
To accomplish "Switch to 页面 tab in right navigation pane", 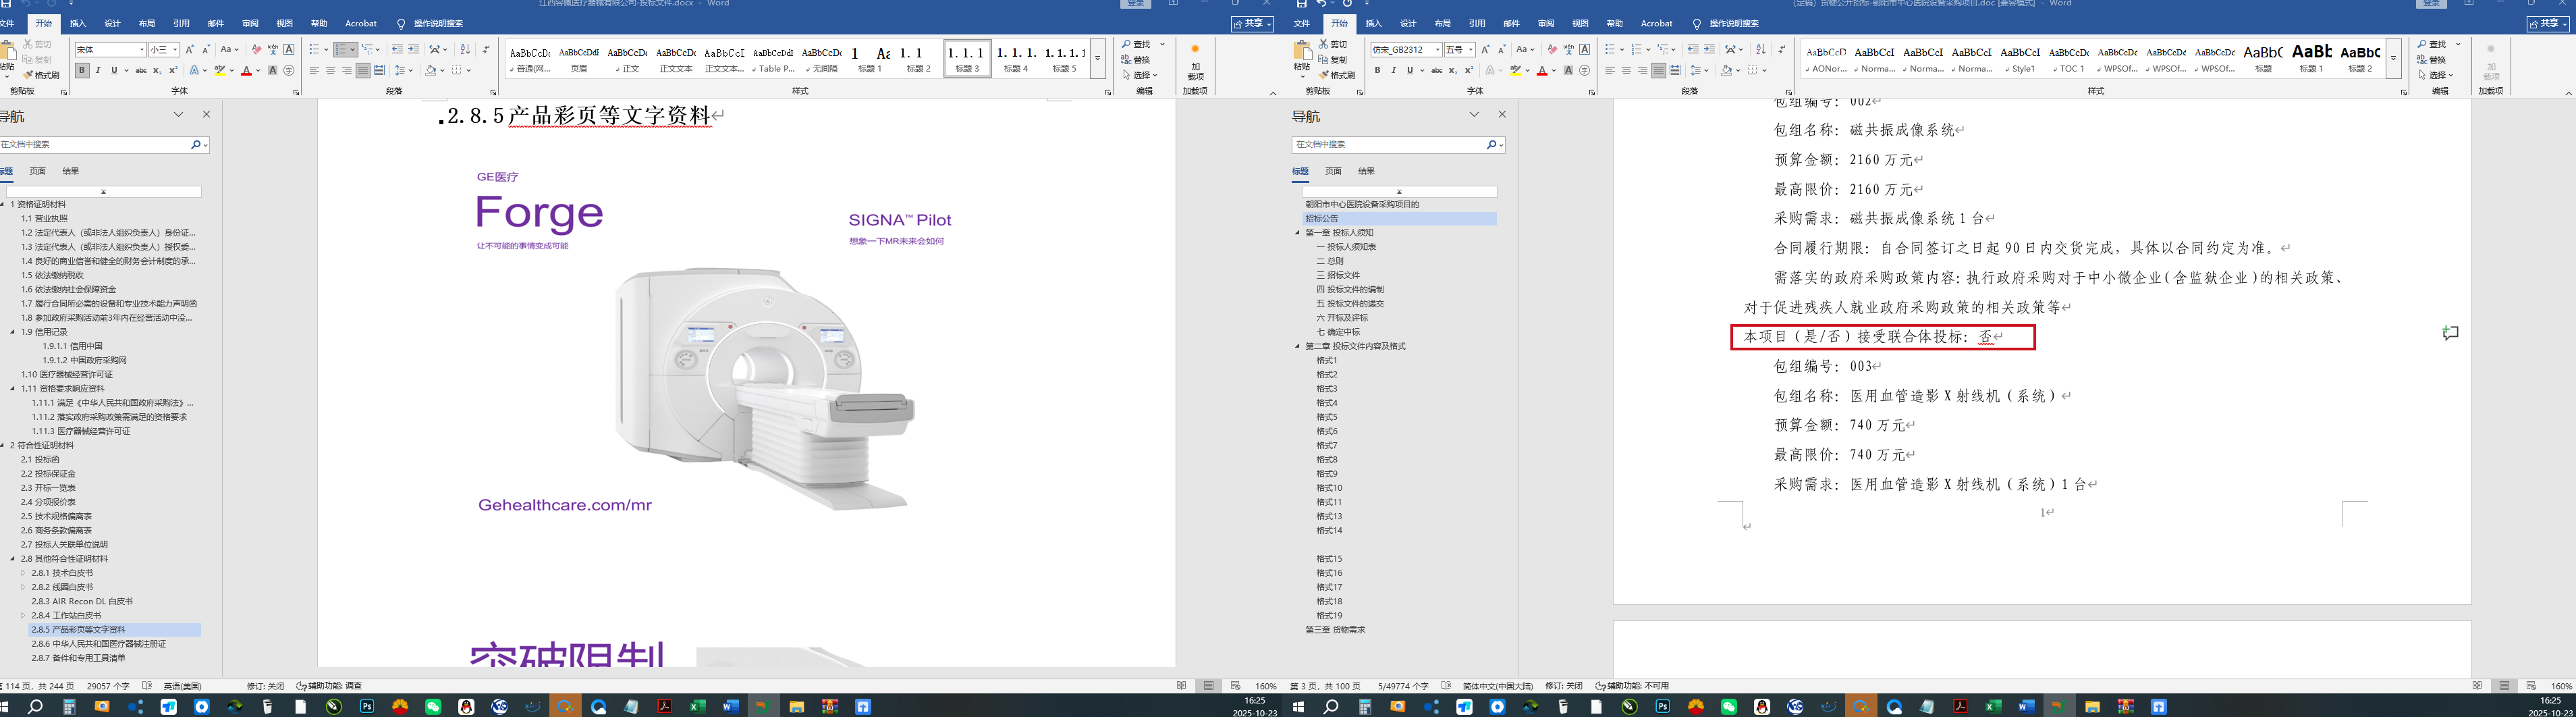I will (1333, 171).
